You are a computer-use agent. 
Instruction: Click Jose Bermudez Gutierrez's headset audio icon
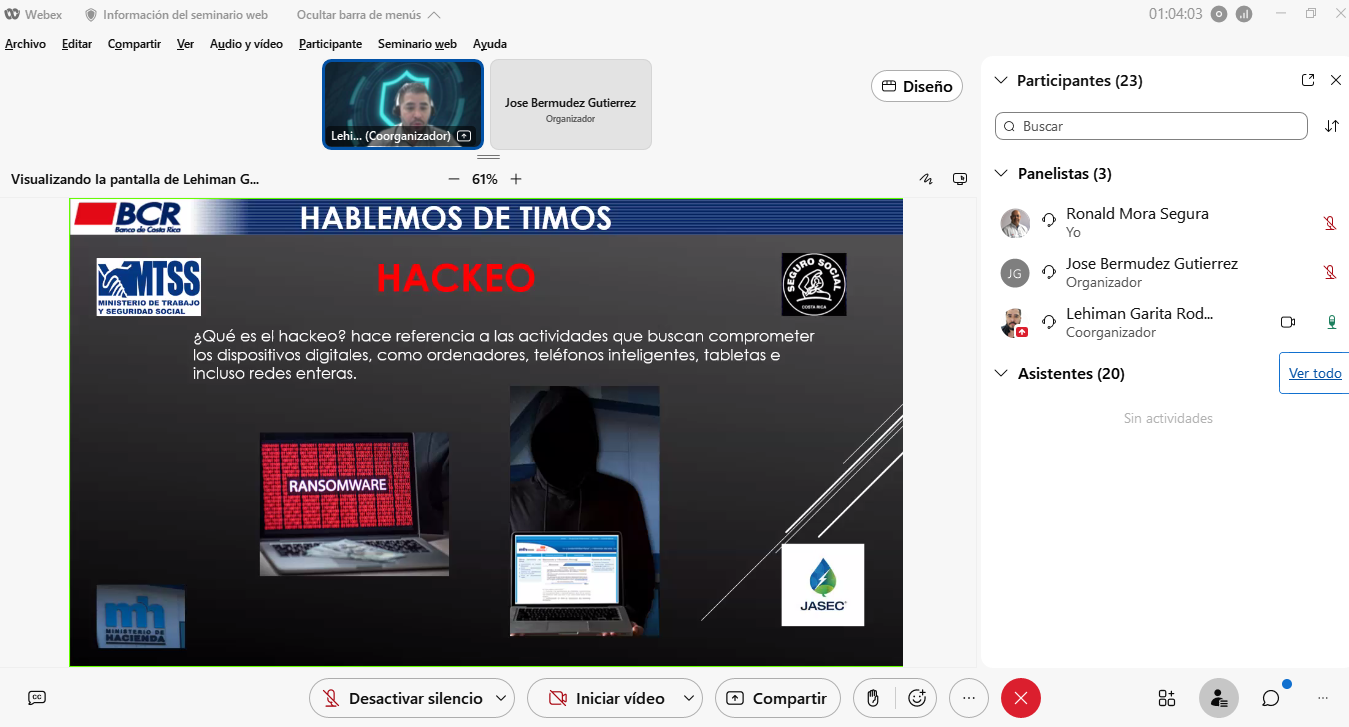[x=1049, y=270]
